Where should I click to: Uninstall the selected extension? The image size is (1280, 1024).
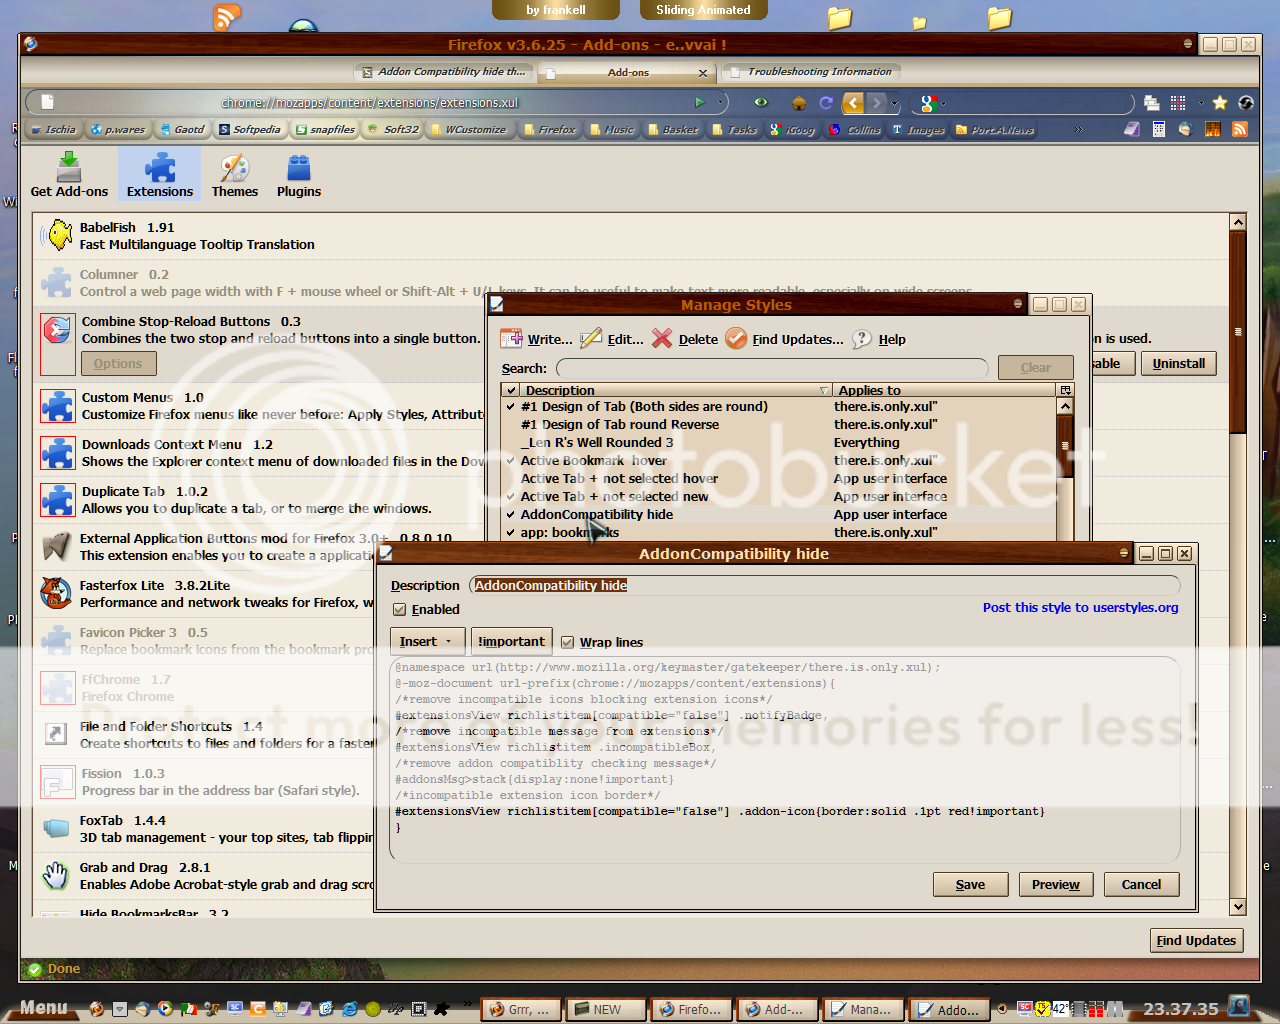(1179, 363)
